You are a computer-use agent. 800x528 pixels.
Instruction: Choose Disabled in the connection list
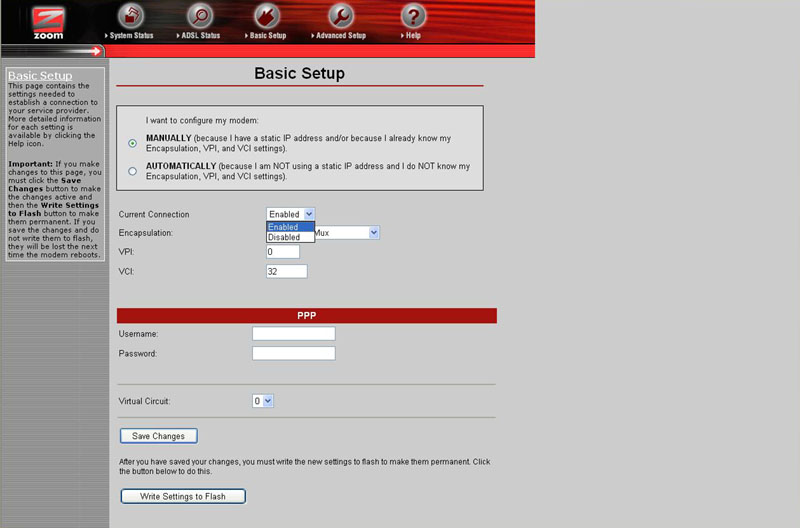coord(284,237)
